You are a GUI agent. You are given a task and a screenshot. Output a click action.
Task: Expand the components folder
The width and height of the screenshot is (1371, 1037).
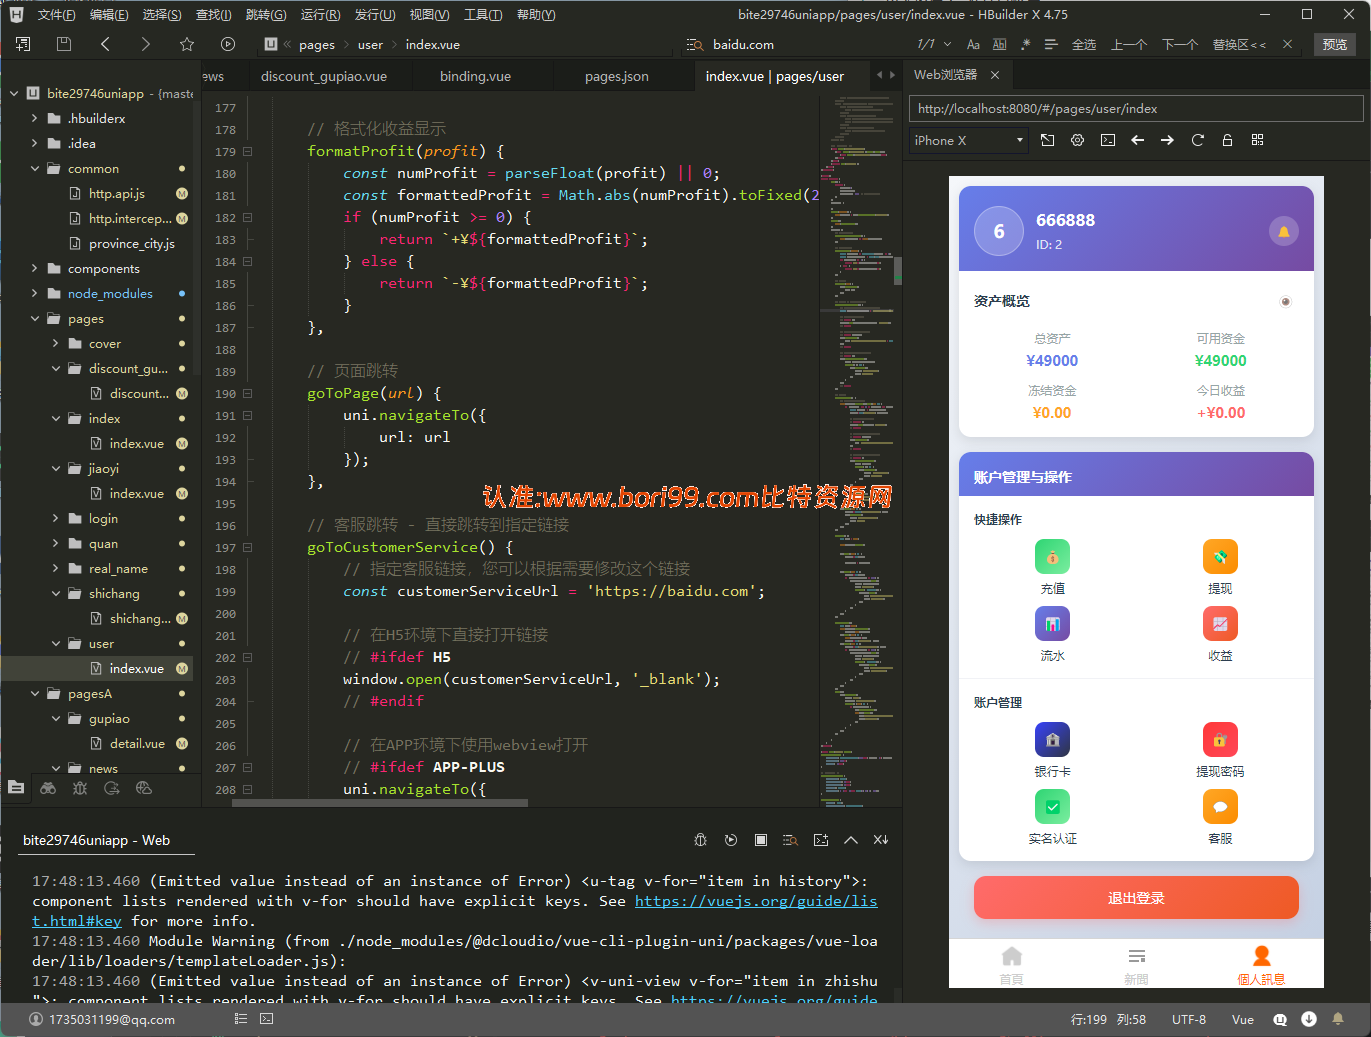click(35, 269)
